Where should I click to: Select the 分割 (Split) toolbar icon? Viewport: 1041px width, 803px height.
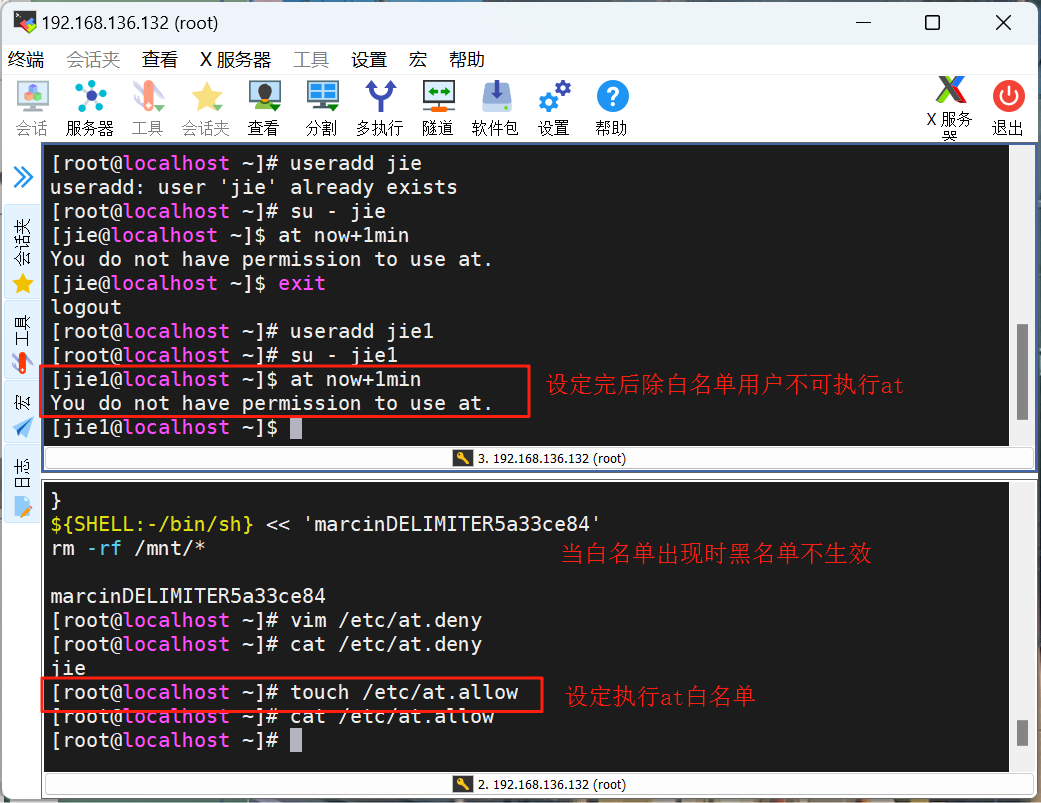322,108
